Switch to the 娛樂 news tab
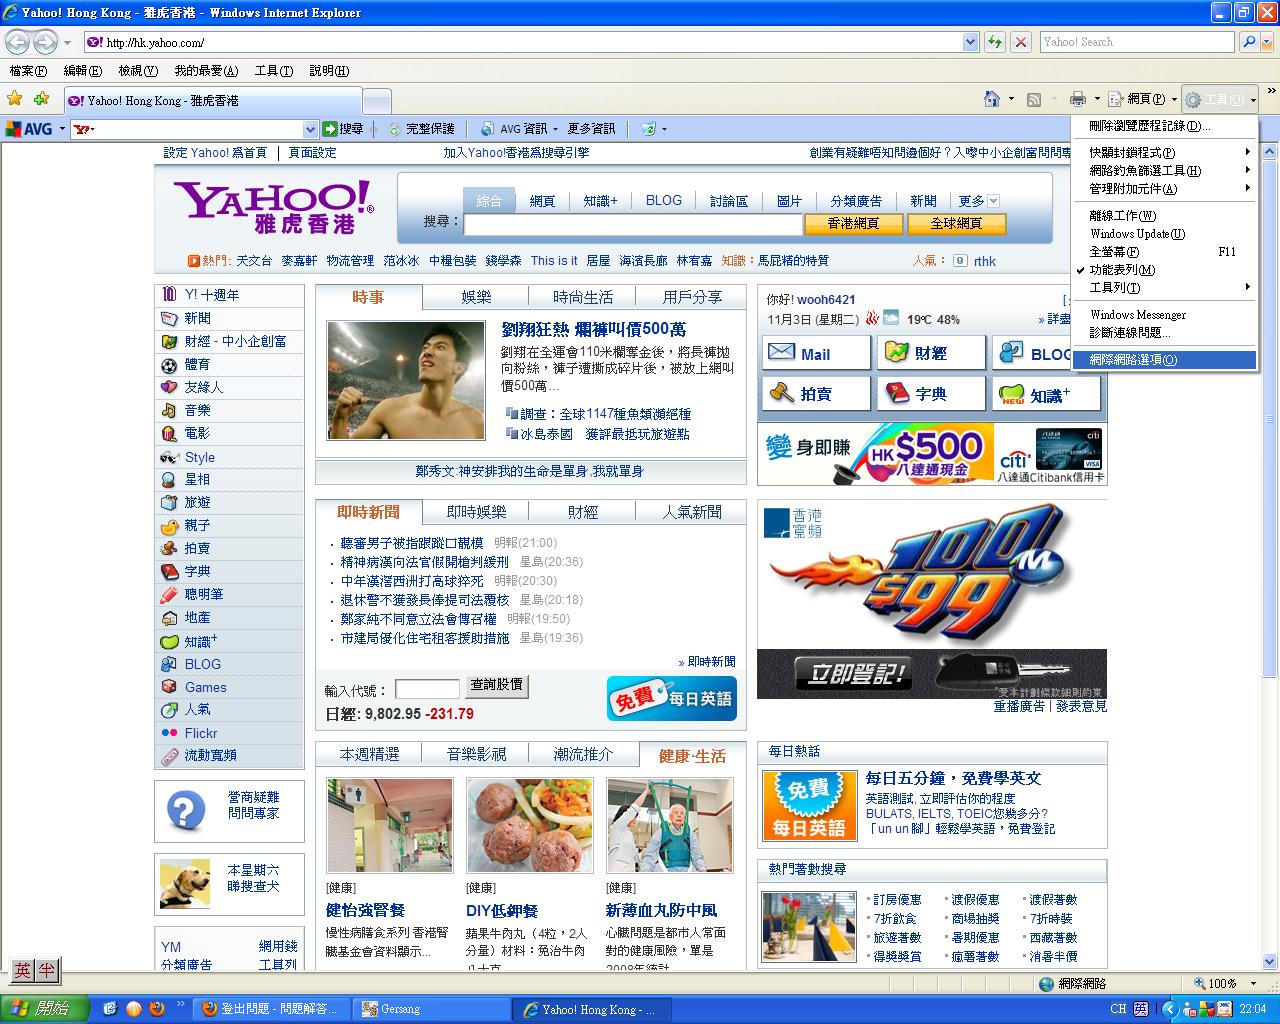 pyautogui.click(x=476, y=297)
